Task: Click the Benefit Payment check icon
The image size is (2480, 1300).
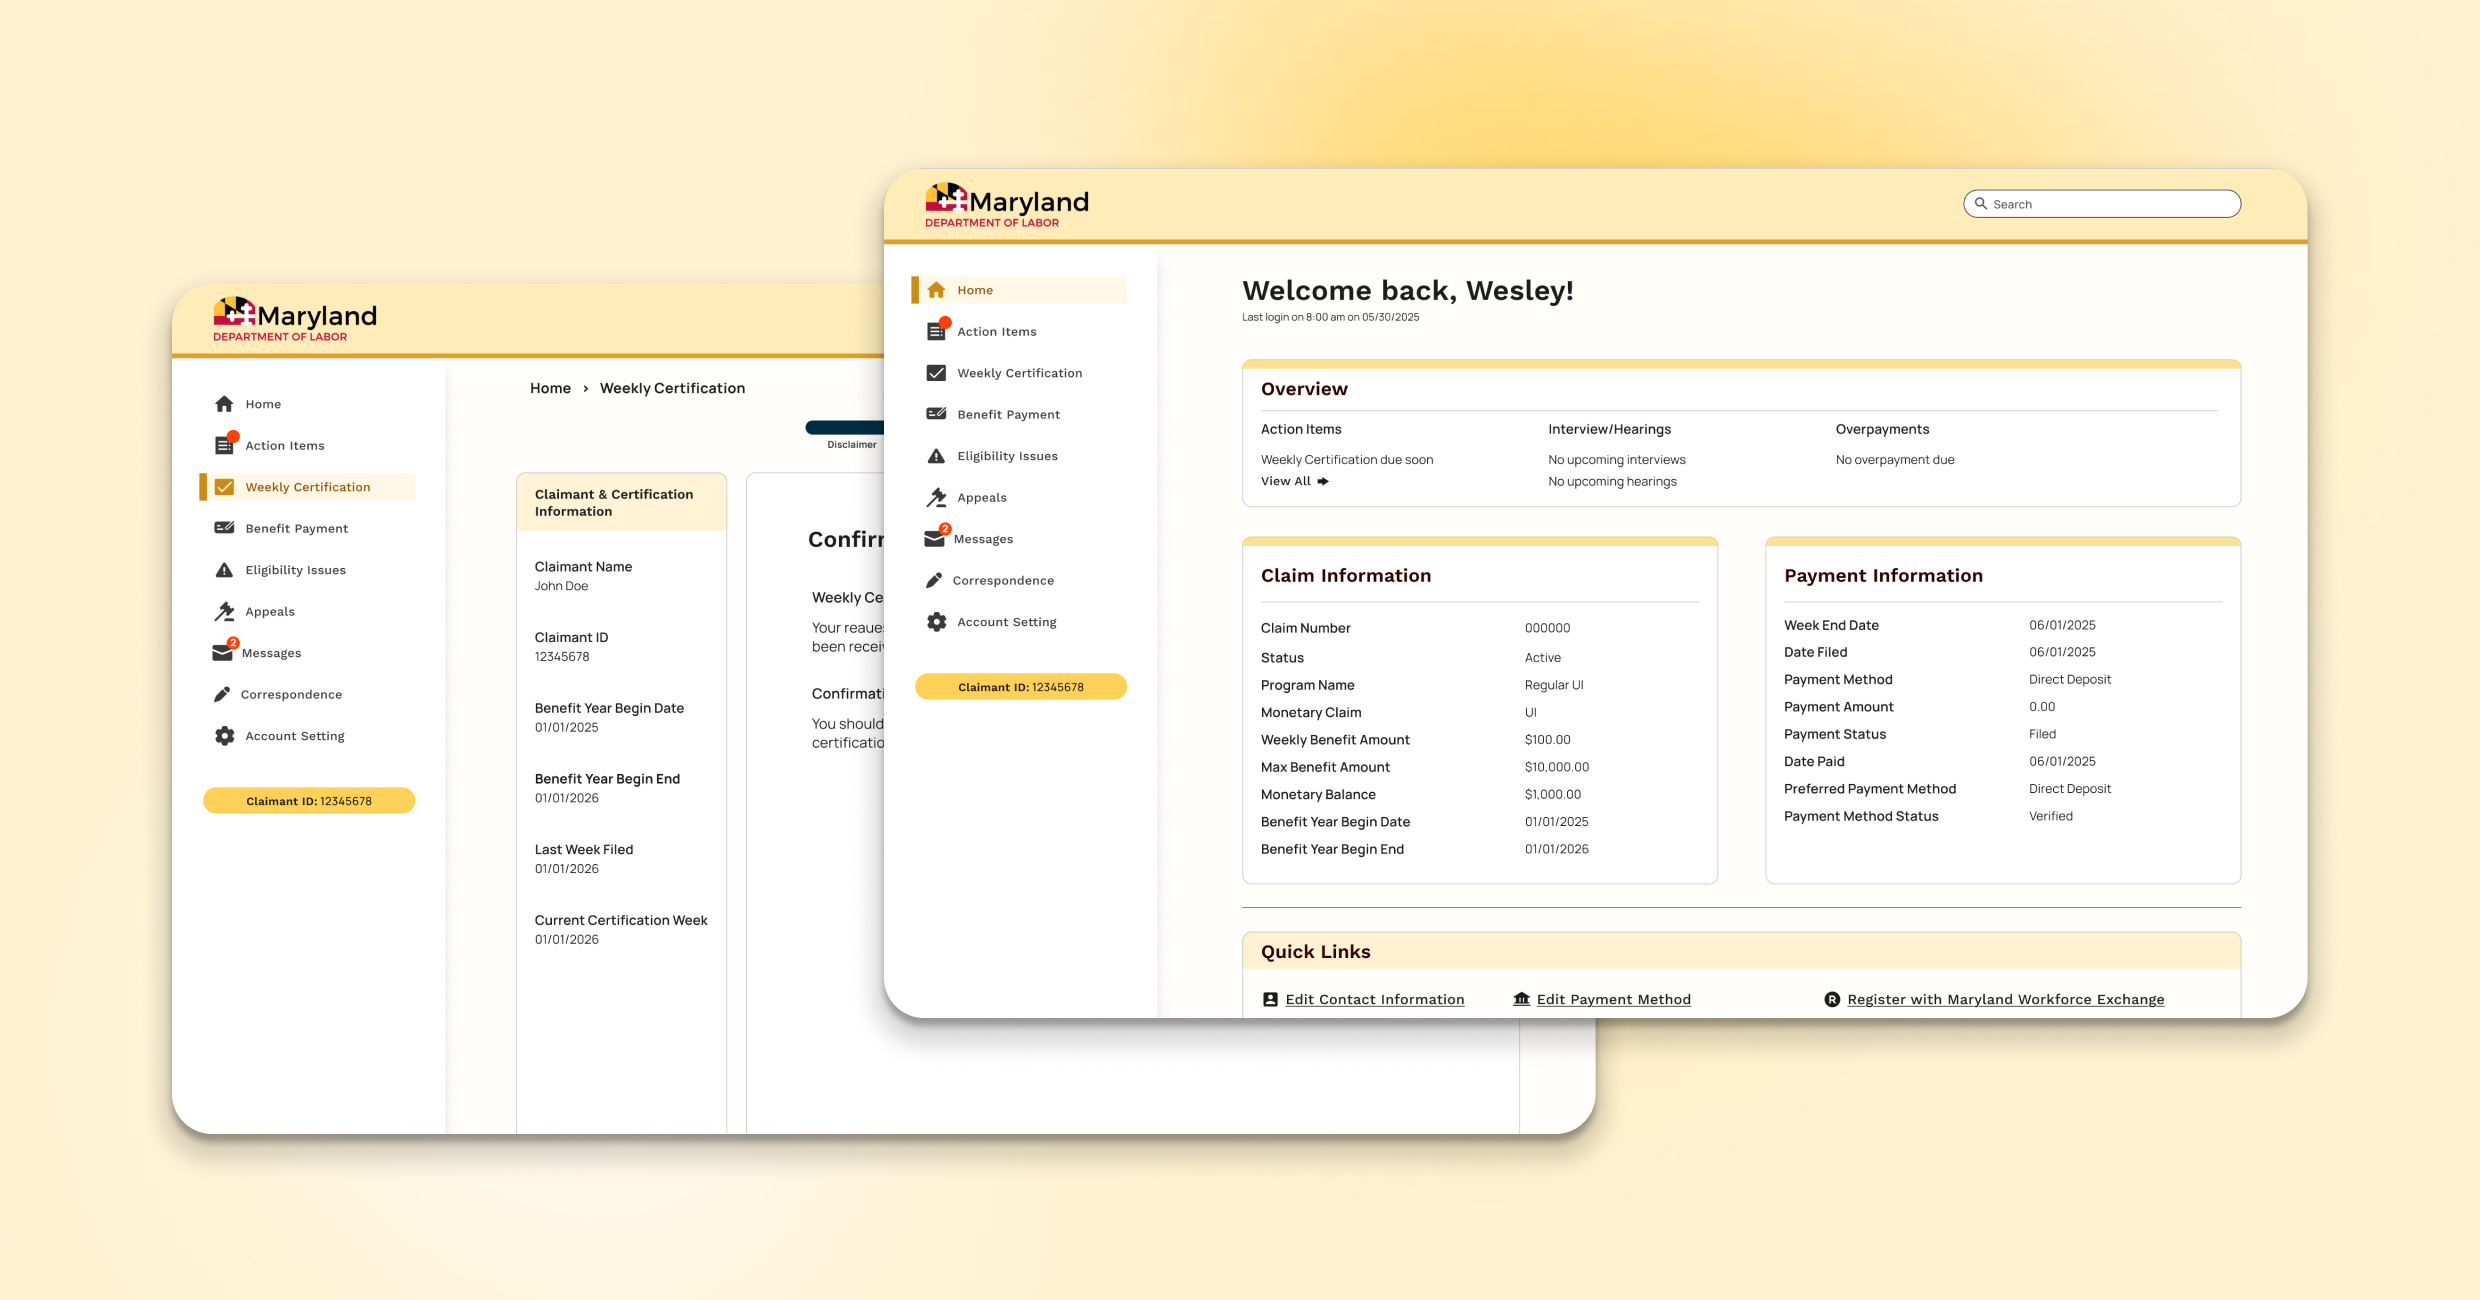Action: coord(936,414)
